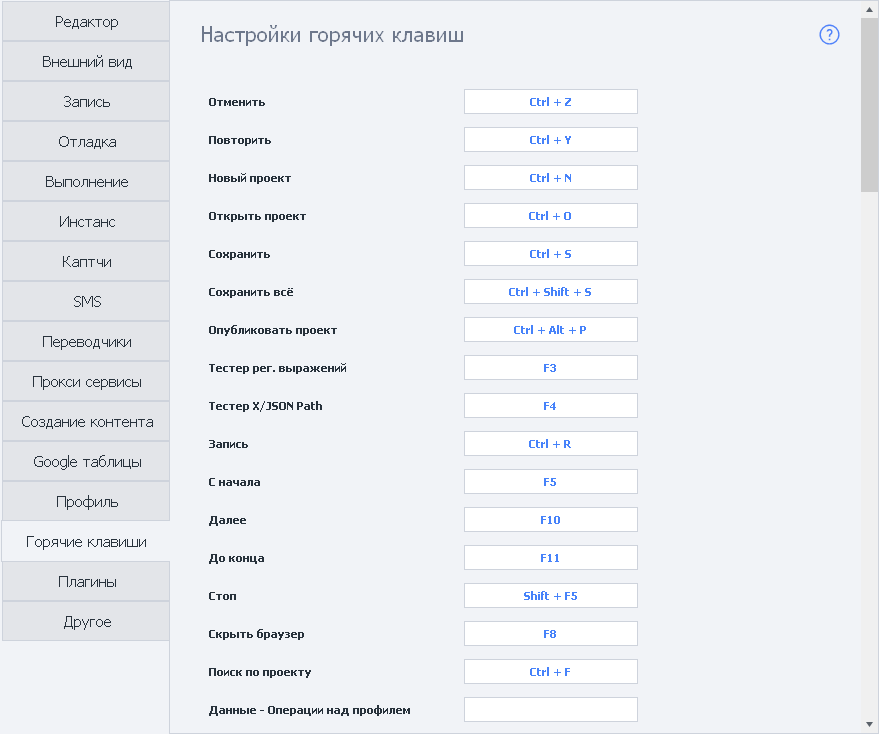Edit the Повторить hotkey field
879x734 pixels.
[x=550, y=140]
